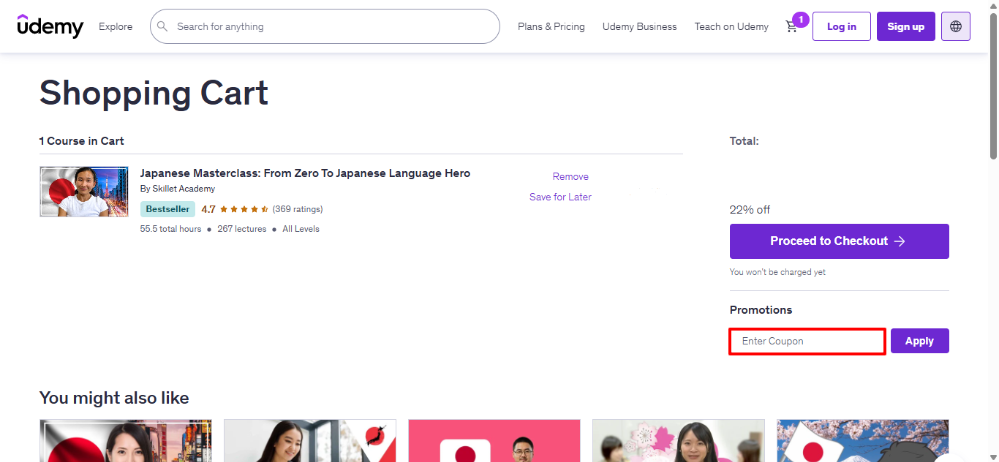999x462 pixels.
Task: Click the (369 ratings) text
Action: (298, 209)
